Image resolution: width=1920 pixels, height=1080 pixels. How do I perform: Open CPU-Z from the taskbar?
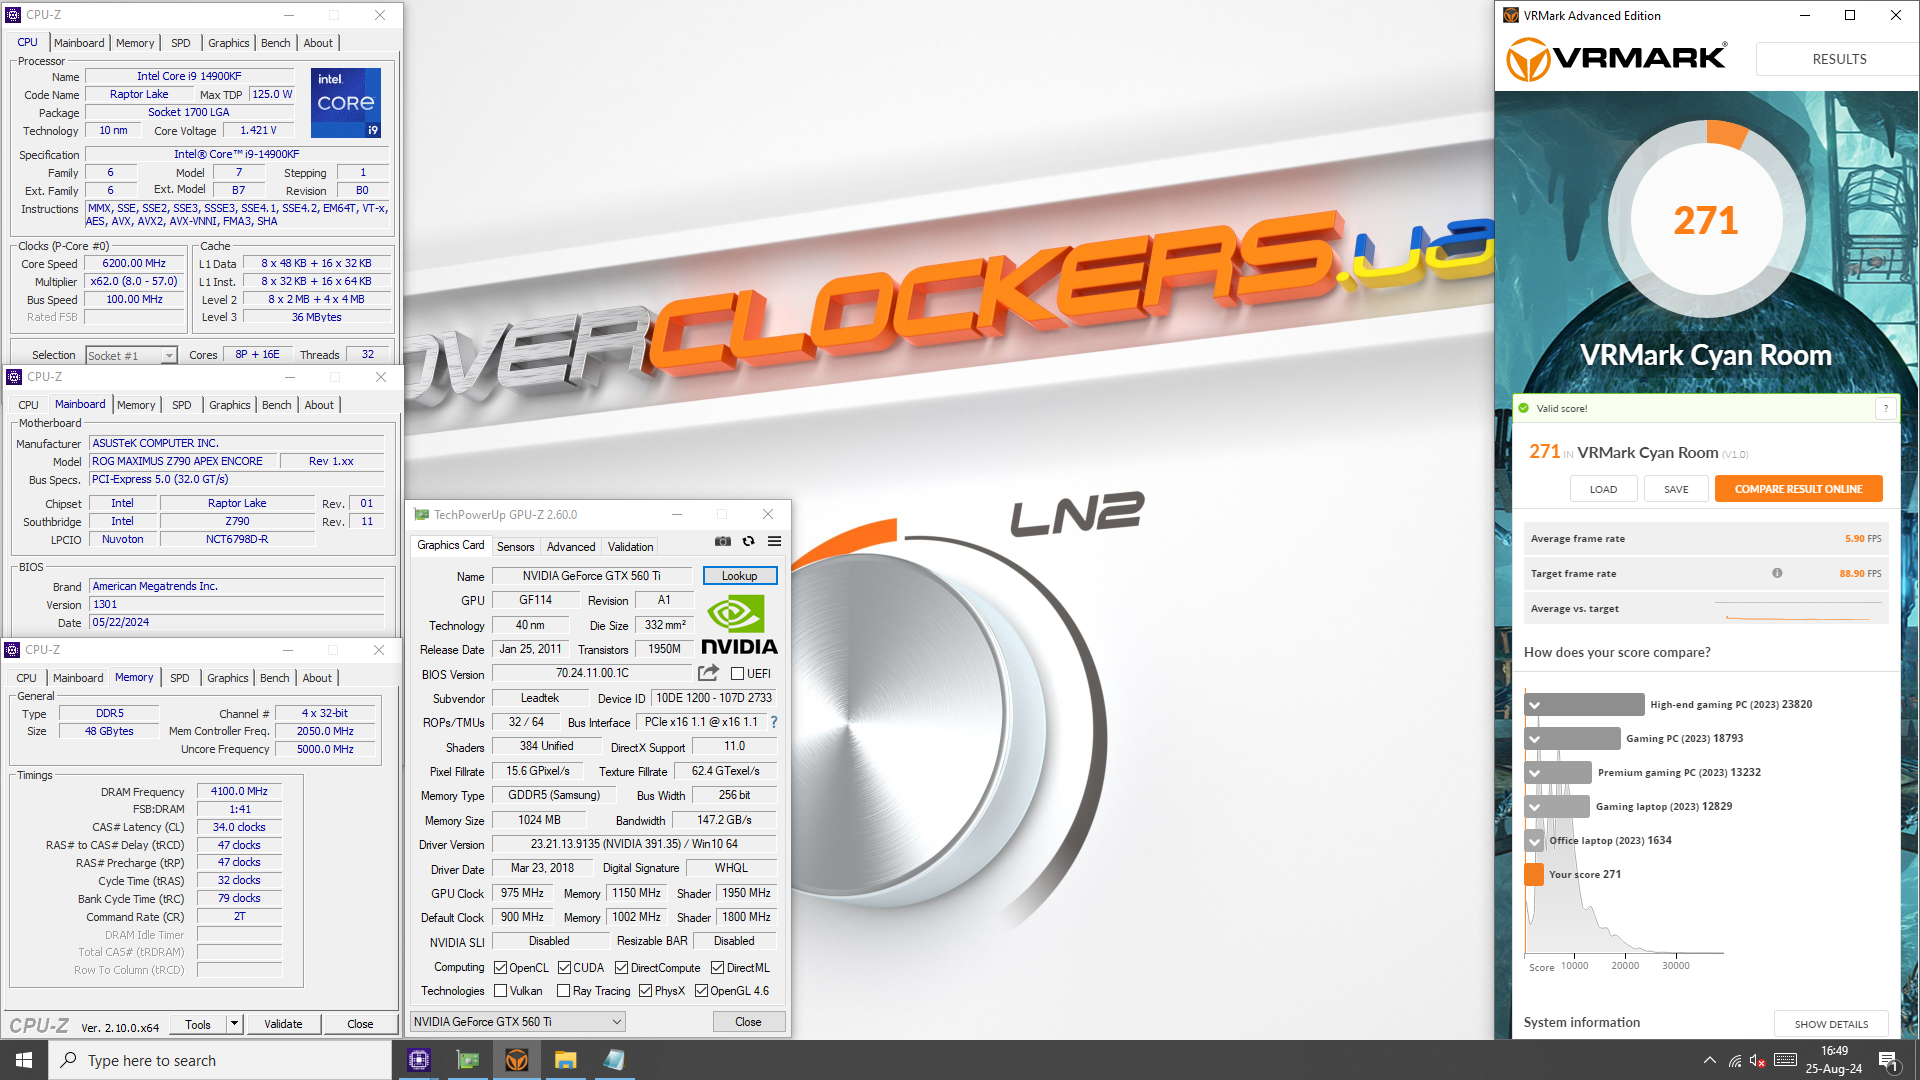point(419,1060)
